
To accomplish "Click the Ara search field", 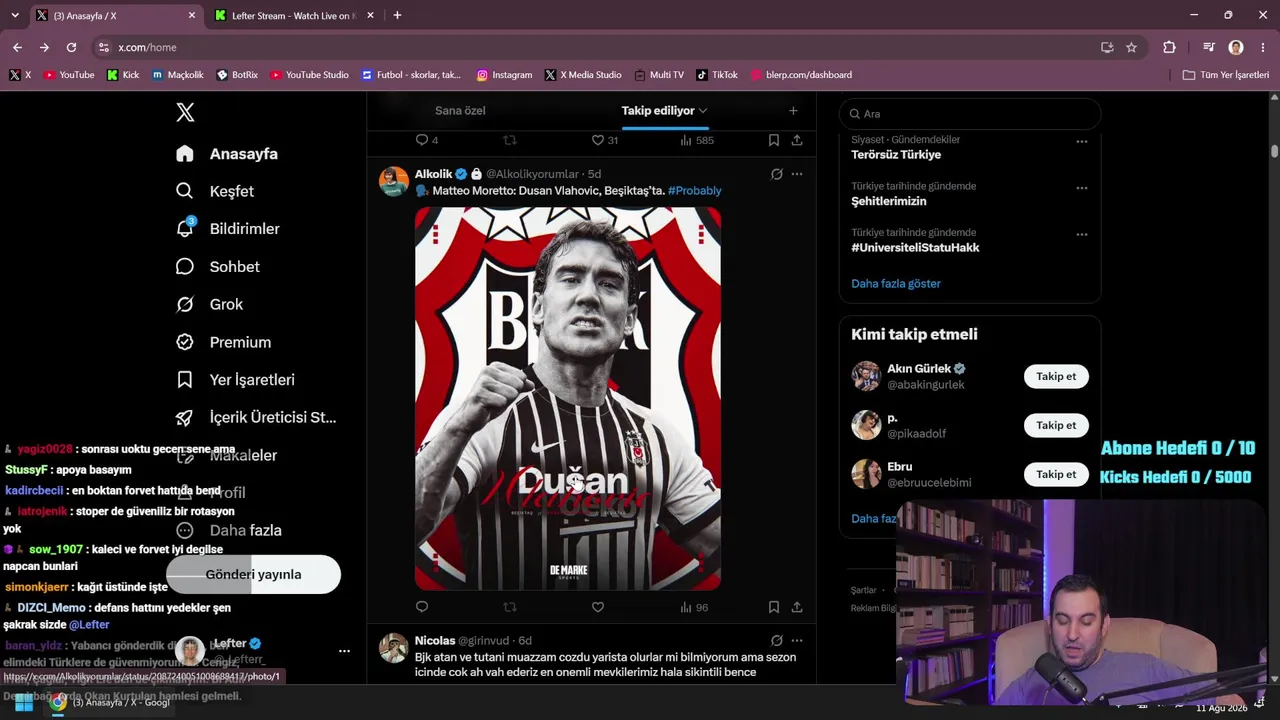I will [970, 114].
